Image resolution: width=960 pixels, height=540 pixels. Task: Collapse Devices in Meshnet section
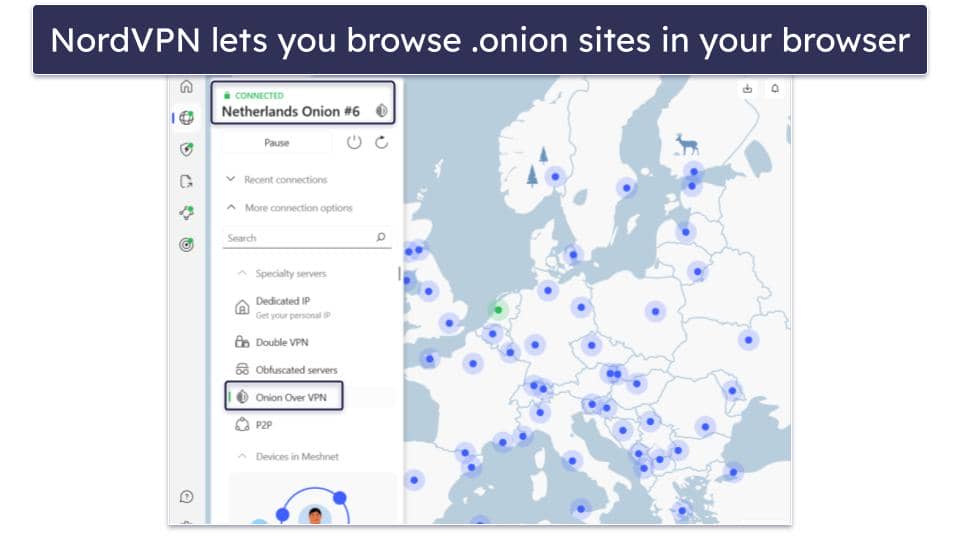click(288, 456)
